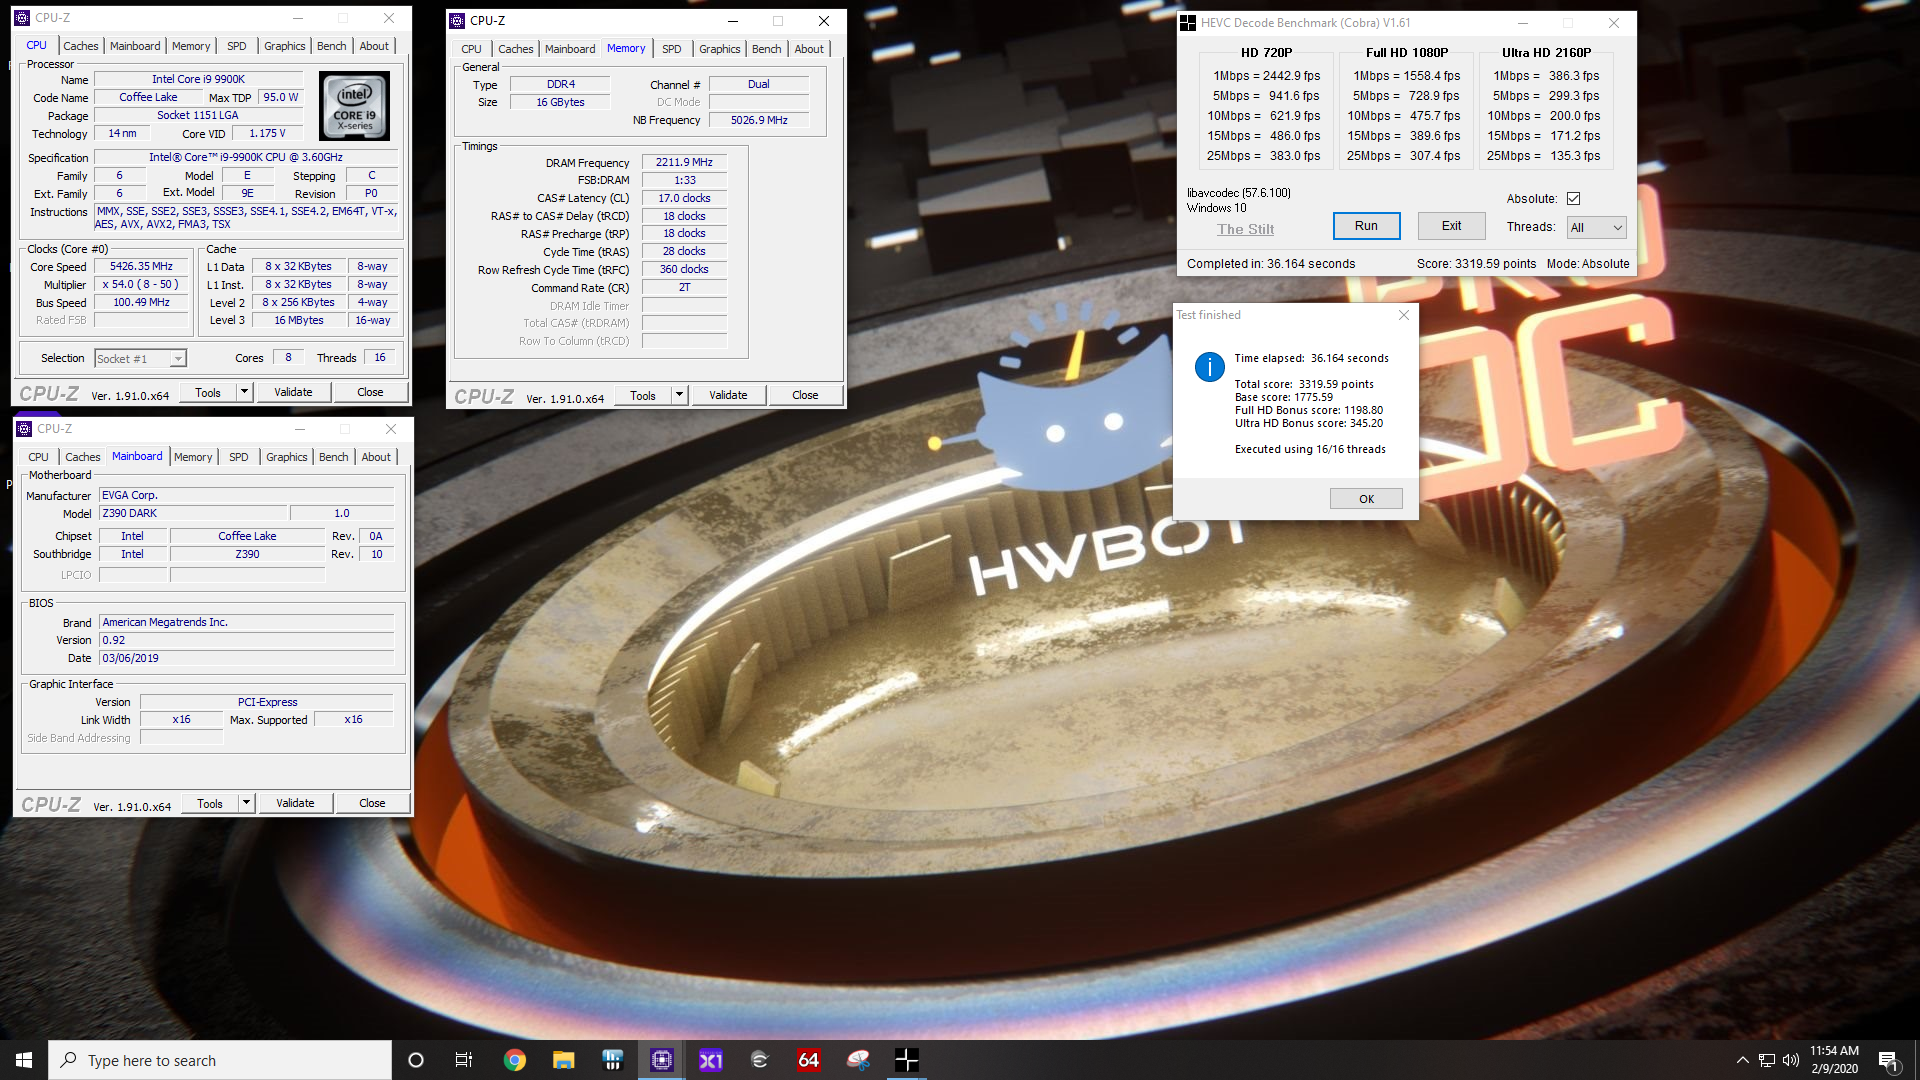Open About tab in Mainboard window

pyautogui.click(x=376, y=457)
